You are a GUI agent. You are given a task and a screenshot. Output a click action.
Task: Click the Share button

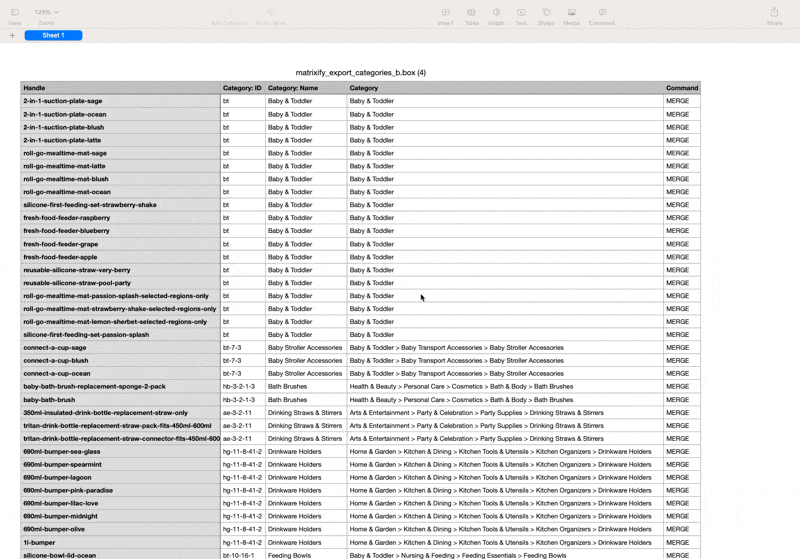coord(774,14)
